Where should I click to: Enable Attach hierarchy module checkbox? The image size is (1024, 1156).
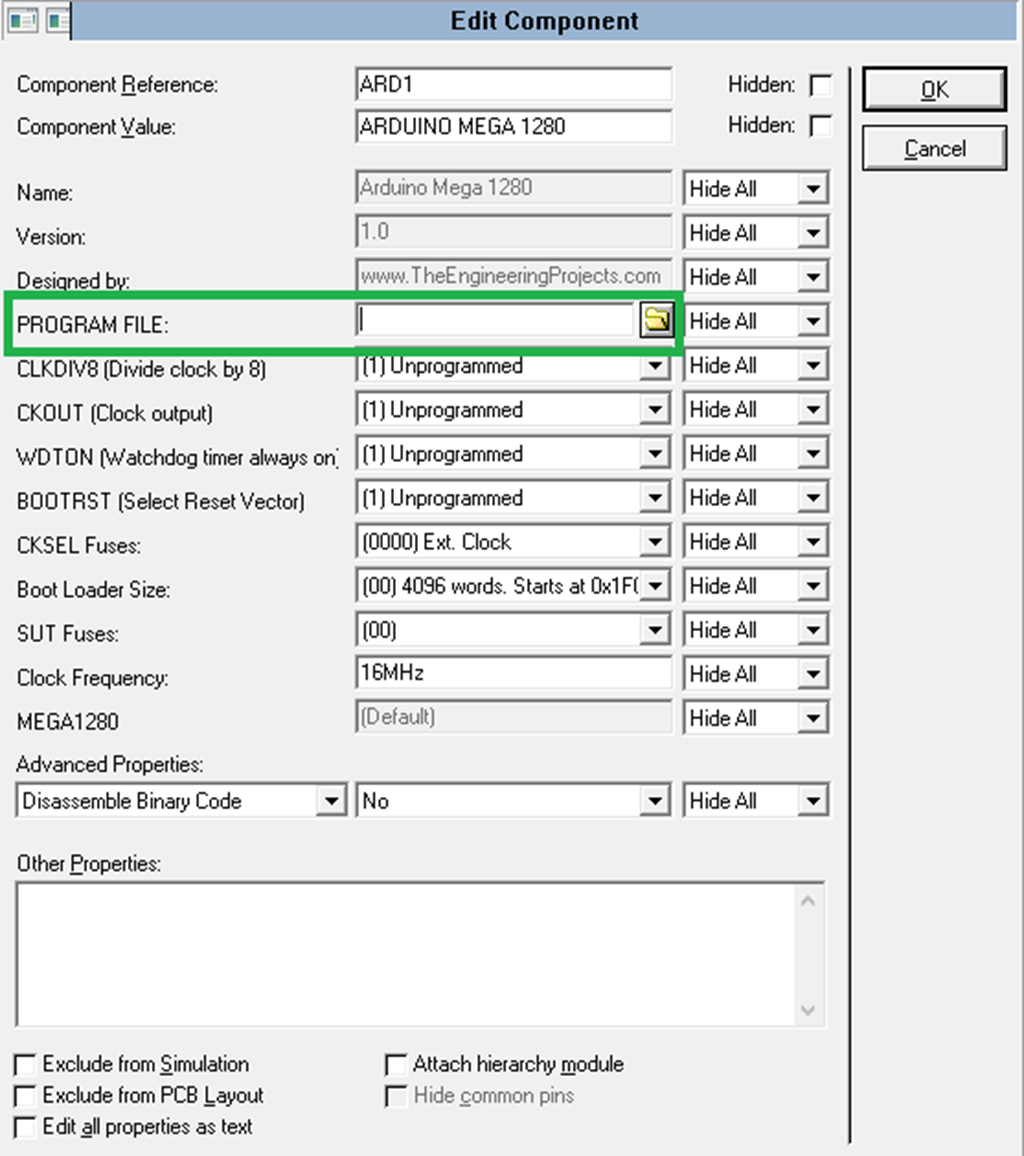397,1064
